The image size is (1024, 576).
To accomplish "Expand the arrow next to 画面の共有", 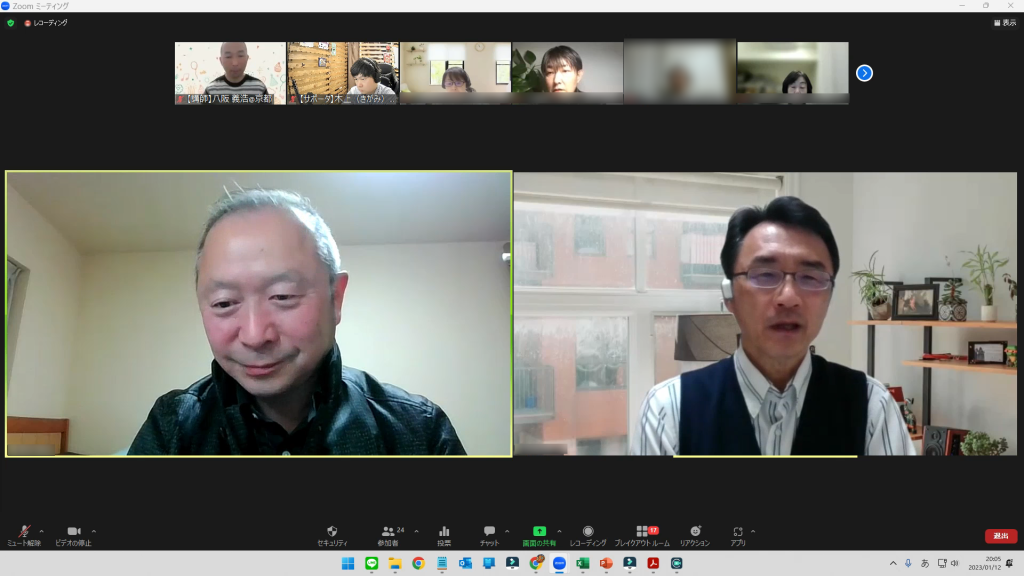I will pyautogui.click(x=559, y=531).
